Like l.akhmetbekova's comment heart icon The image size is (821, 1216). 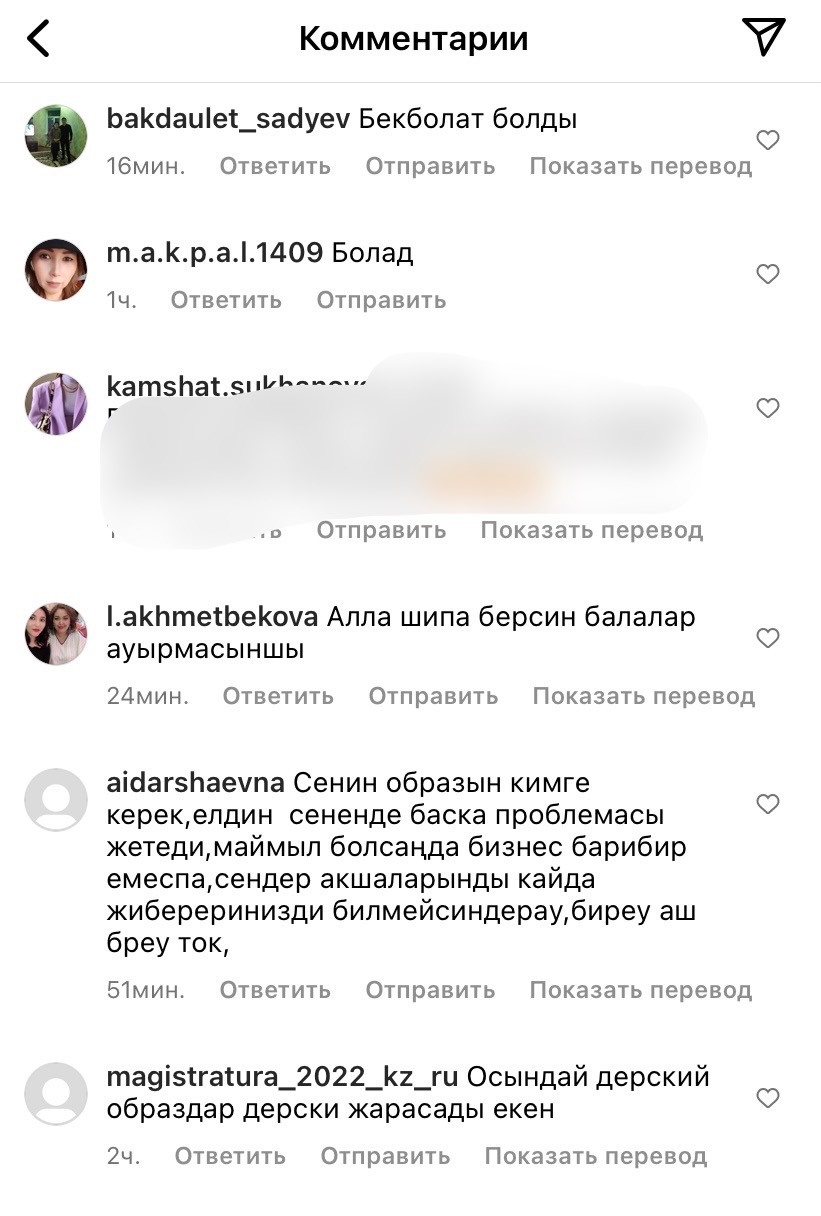(767, 638)
